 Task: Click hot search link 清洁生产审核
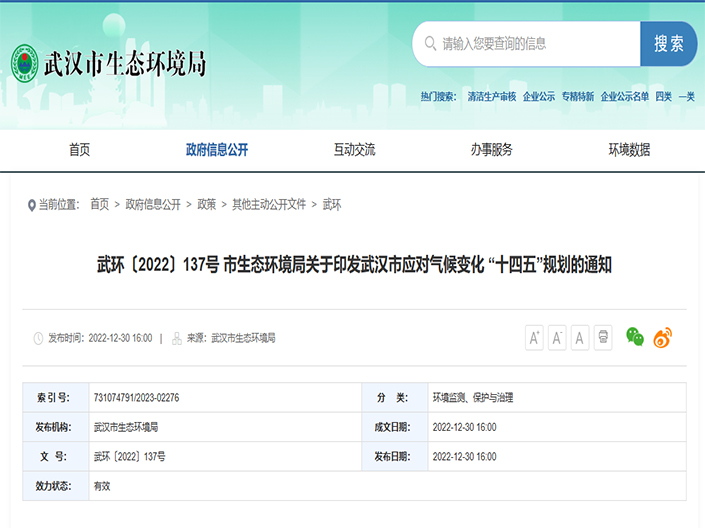pos(491,97)
